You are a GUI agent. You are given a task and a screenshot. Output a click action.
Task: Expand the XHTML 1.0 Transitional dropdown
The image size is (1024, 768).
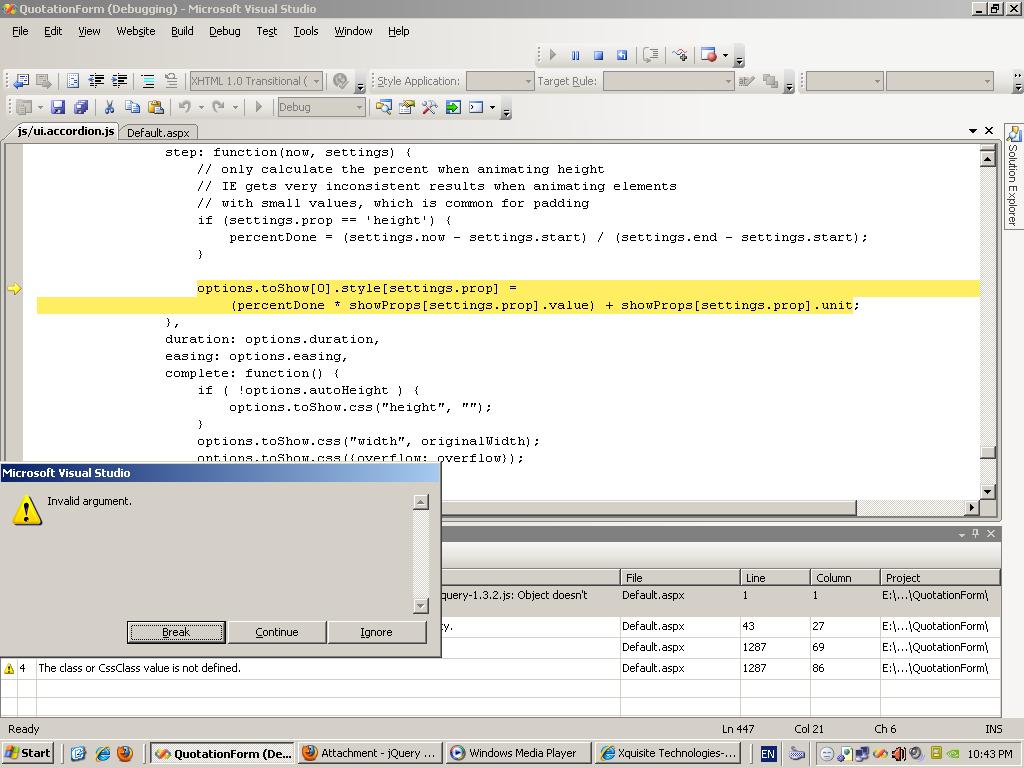point(316,81)
